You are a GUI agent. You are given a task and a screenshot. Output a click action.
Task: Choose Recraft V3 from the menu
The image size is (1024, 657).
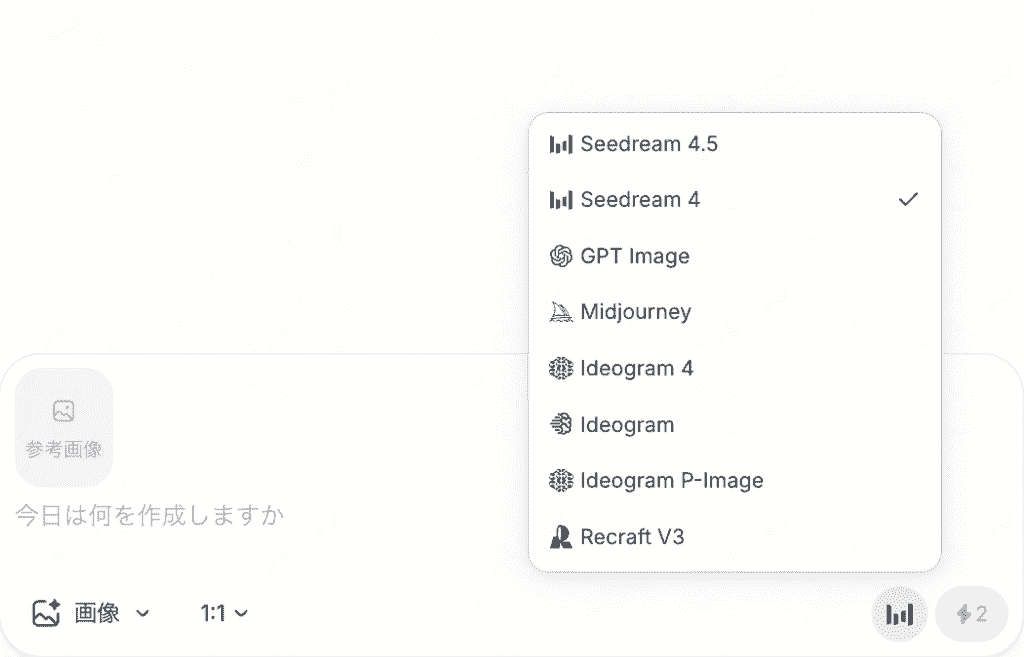point(735,537)
